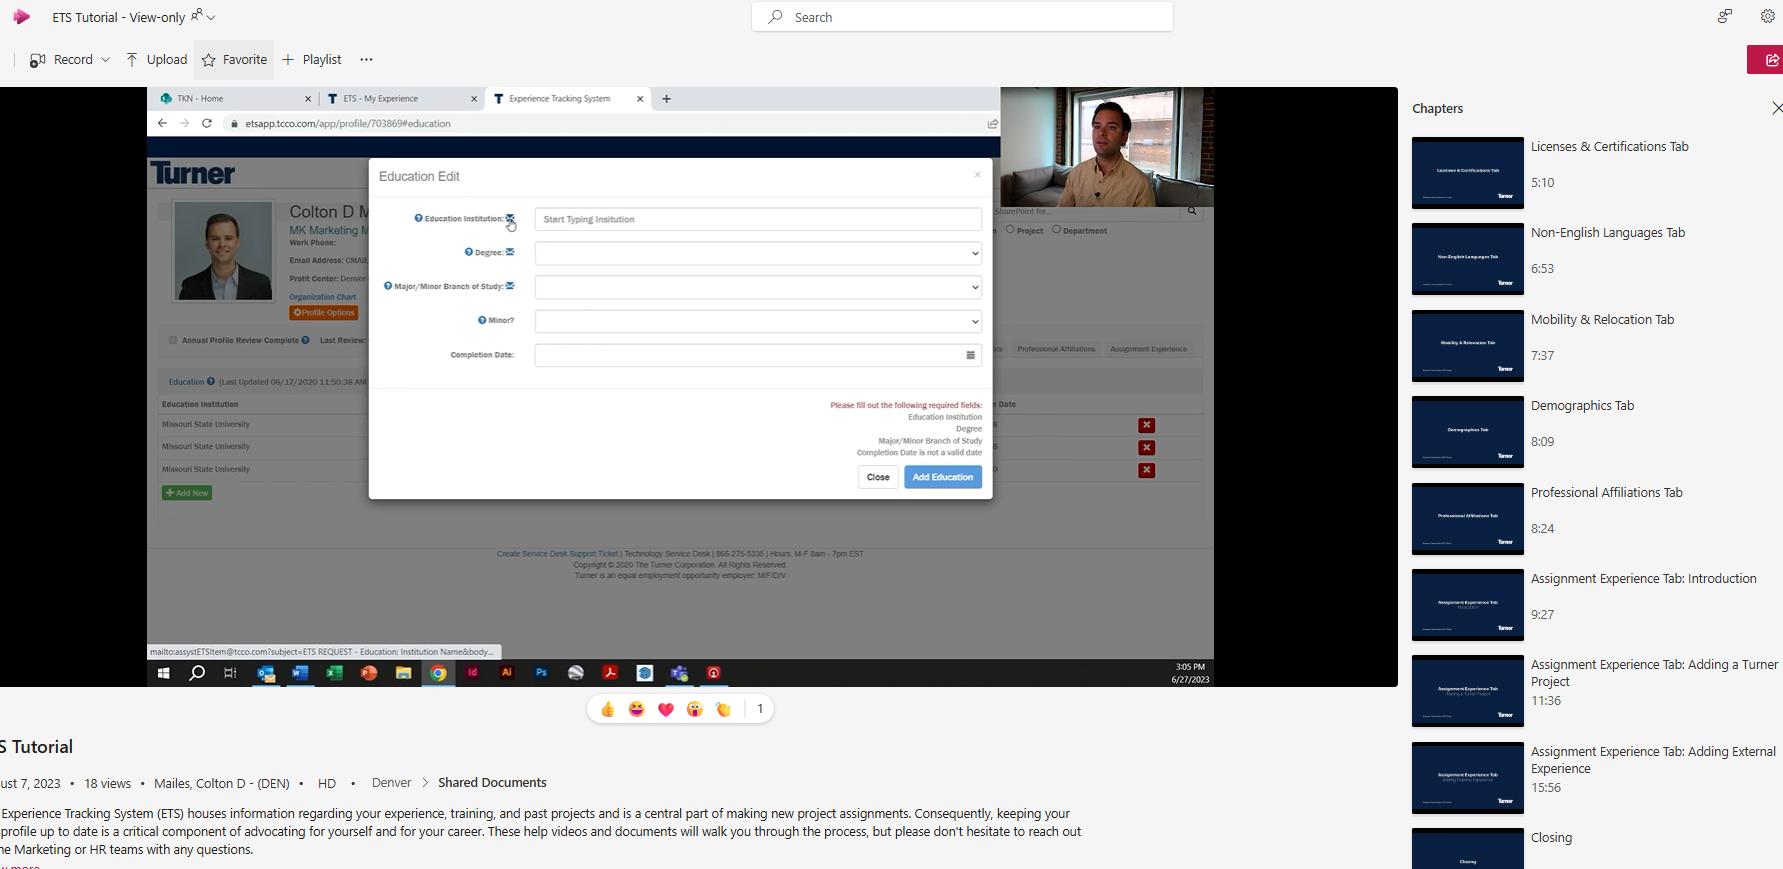Open the Mobility & Relocation Tab chapter thumbnail

1468,346
